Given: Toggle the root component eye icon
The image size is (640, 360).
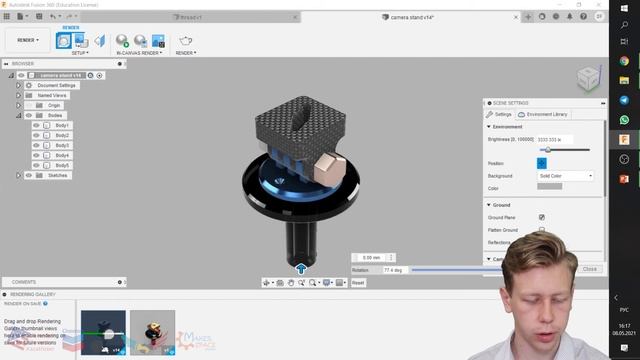Looking at the screenshot, I should pyautogui.click(x=21, y=76).
